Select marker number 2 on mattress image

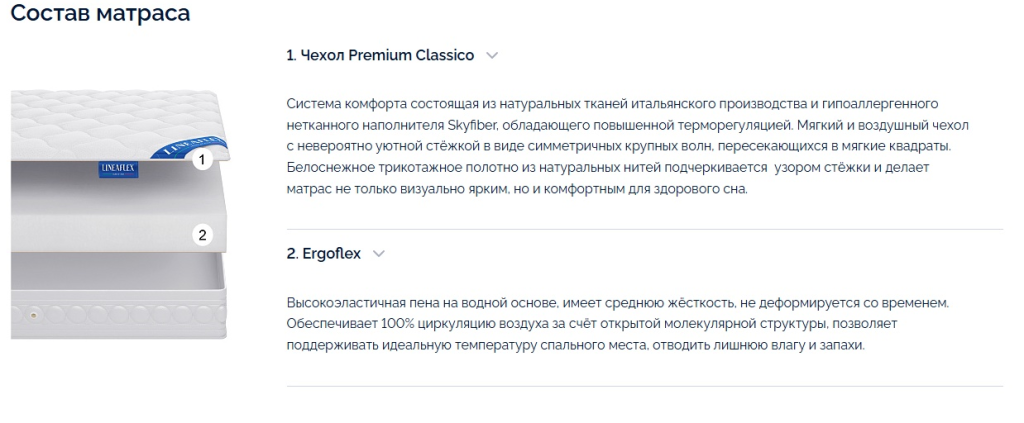[202, 235]
